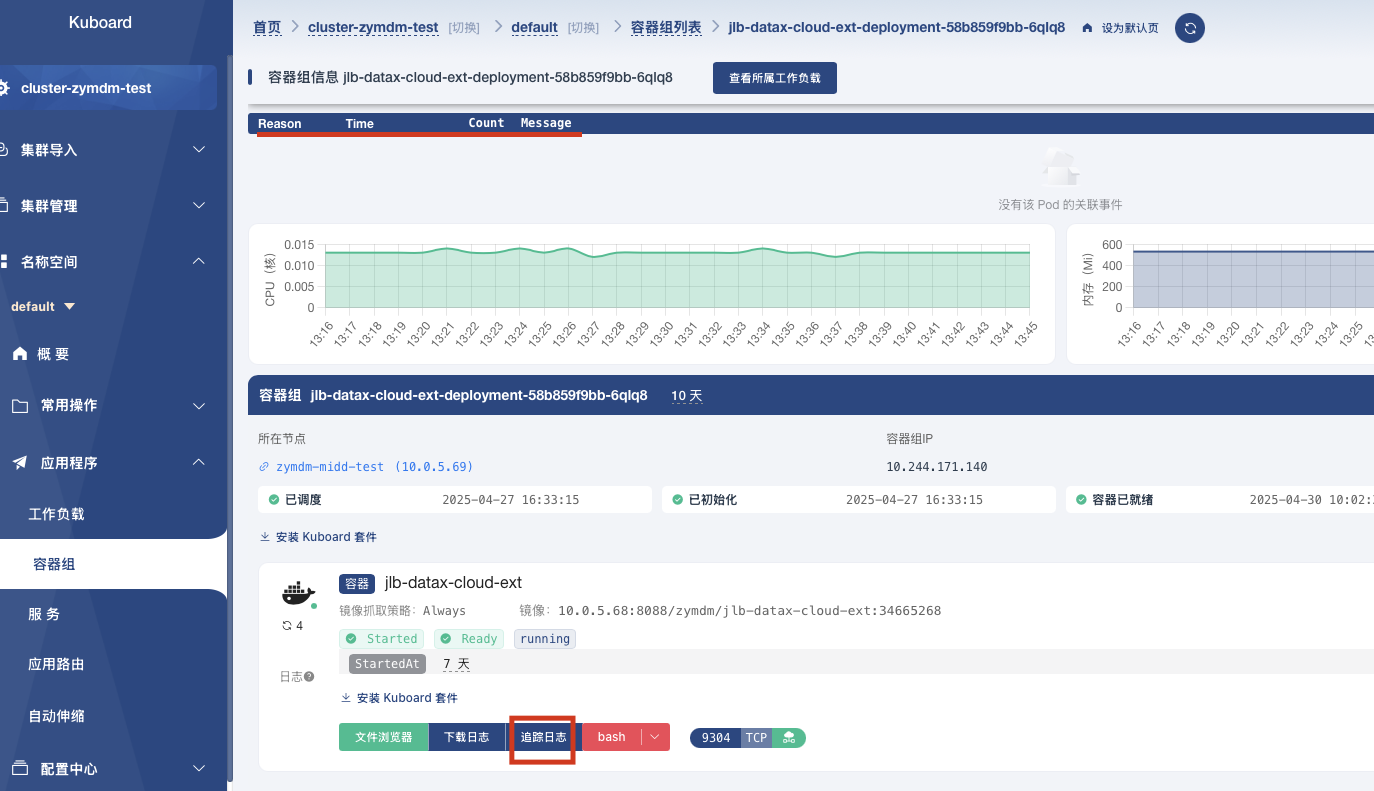
Task: Open 工作负载 in the sidebar
Action: pos(56,514)
